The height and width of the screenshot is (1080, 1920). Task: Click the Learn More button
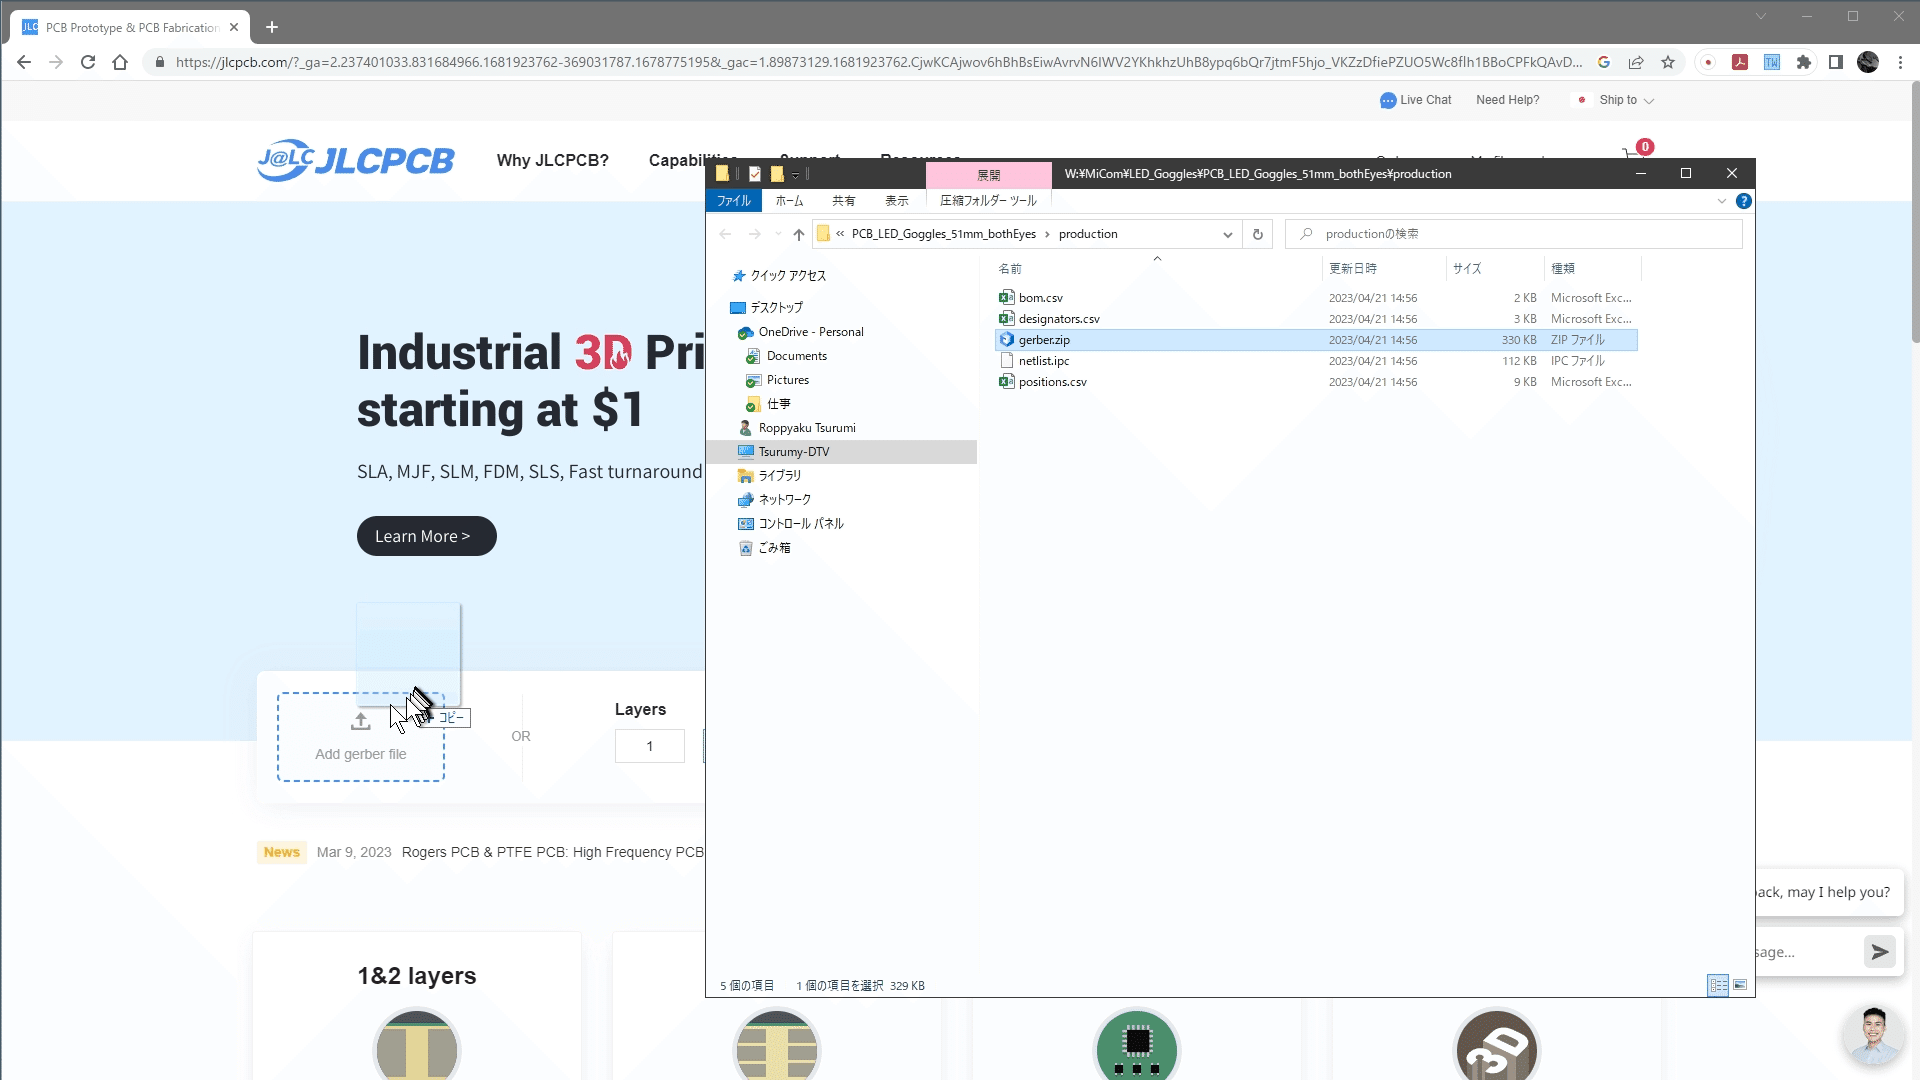point(426,536)
